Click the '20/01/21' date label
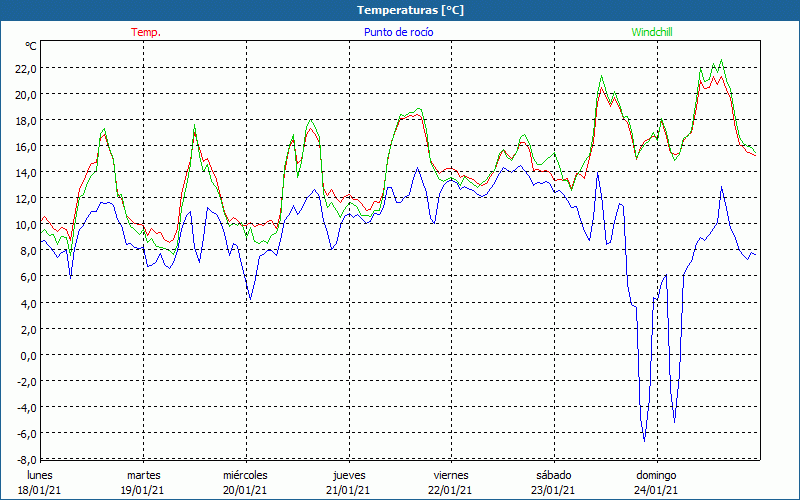Image resolution: width=800 pixels, height=500 pixels. pyautogui.click(x=245, y=490)
